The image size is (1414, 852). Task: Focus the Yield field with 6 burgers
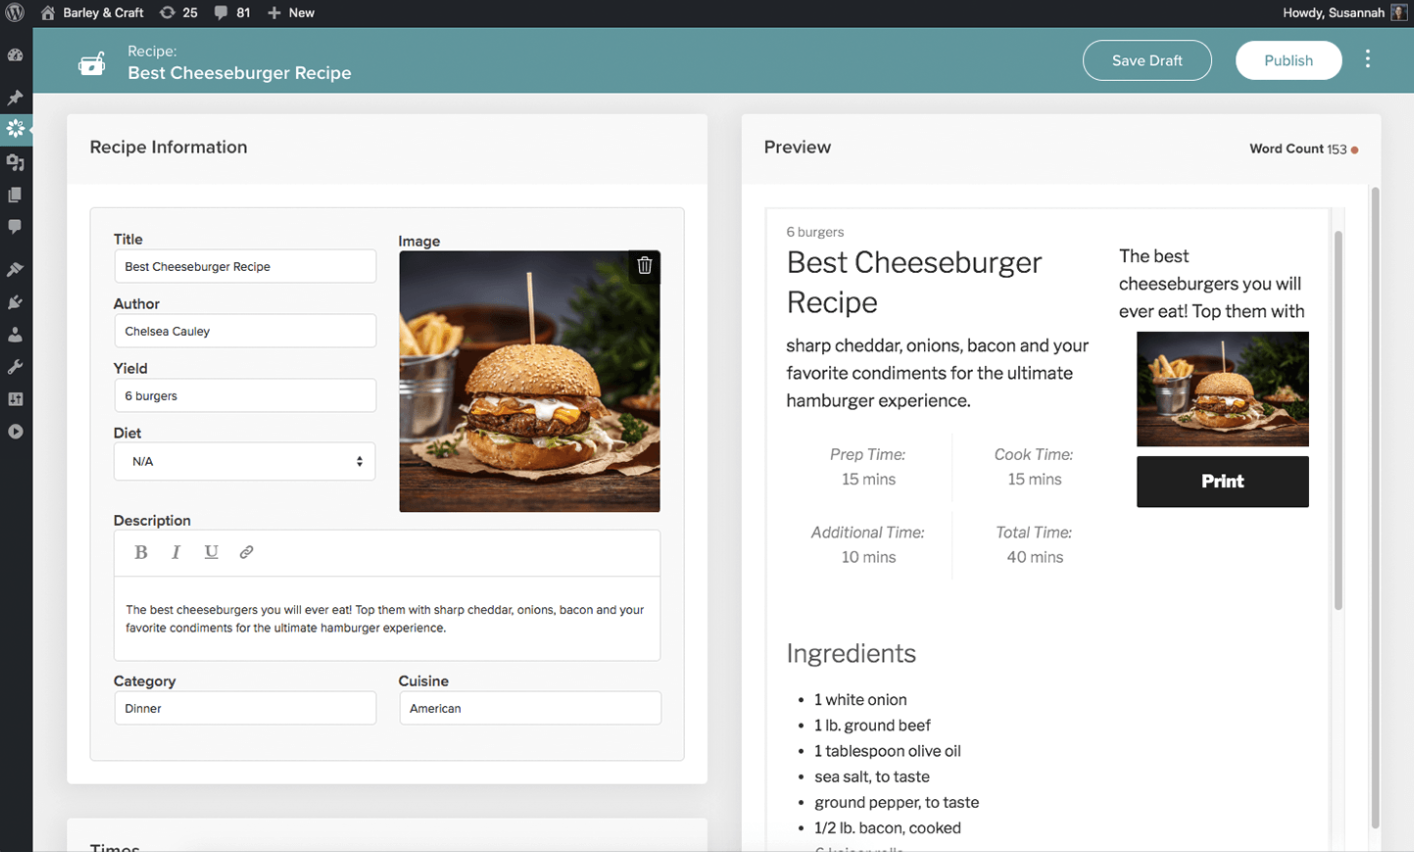click(x=245, y=396)
